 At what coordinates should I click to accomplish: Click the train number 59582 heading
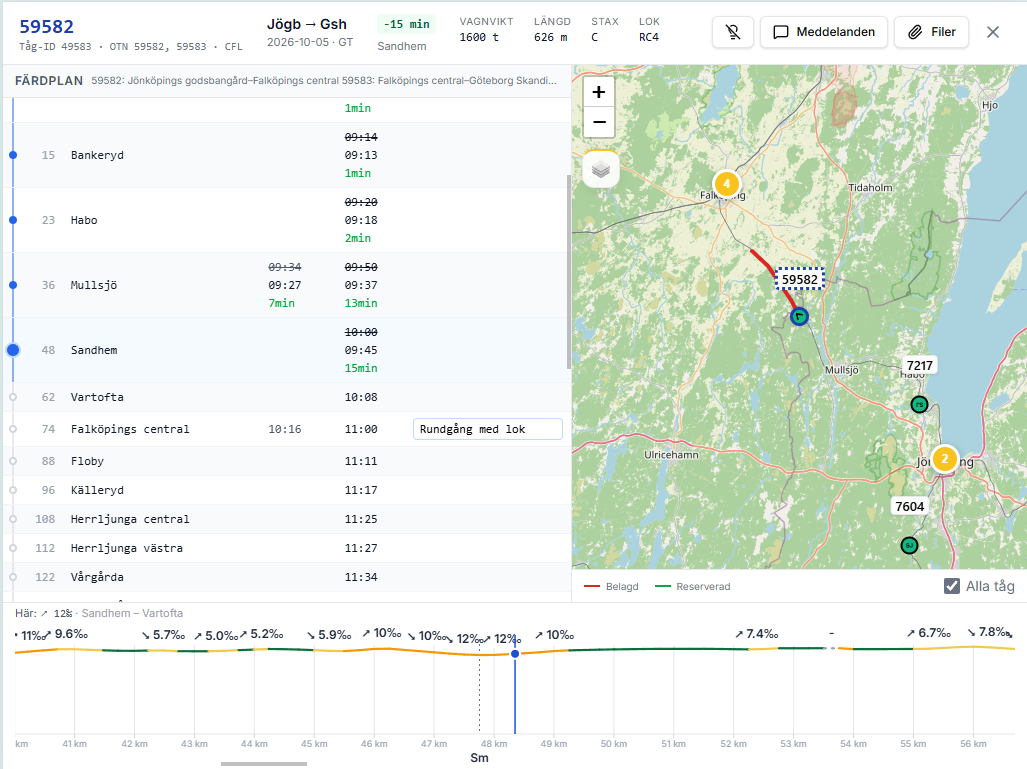coord(47,27)
